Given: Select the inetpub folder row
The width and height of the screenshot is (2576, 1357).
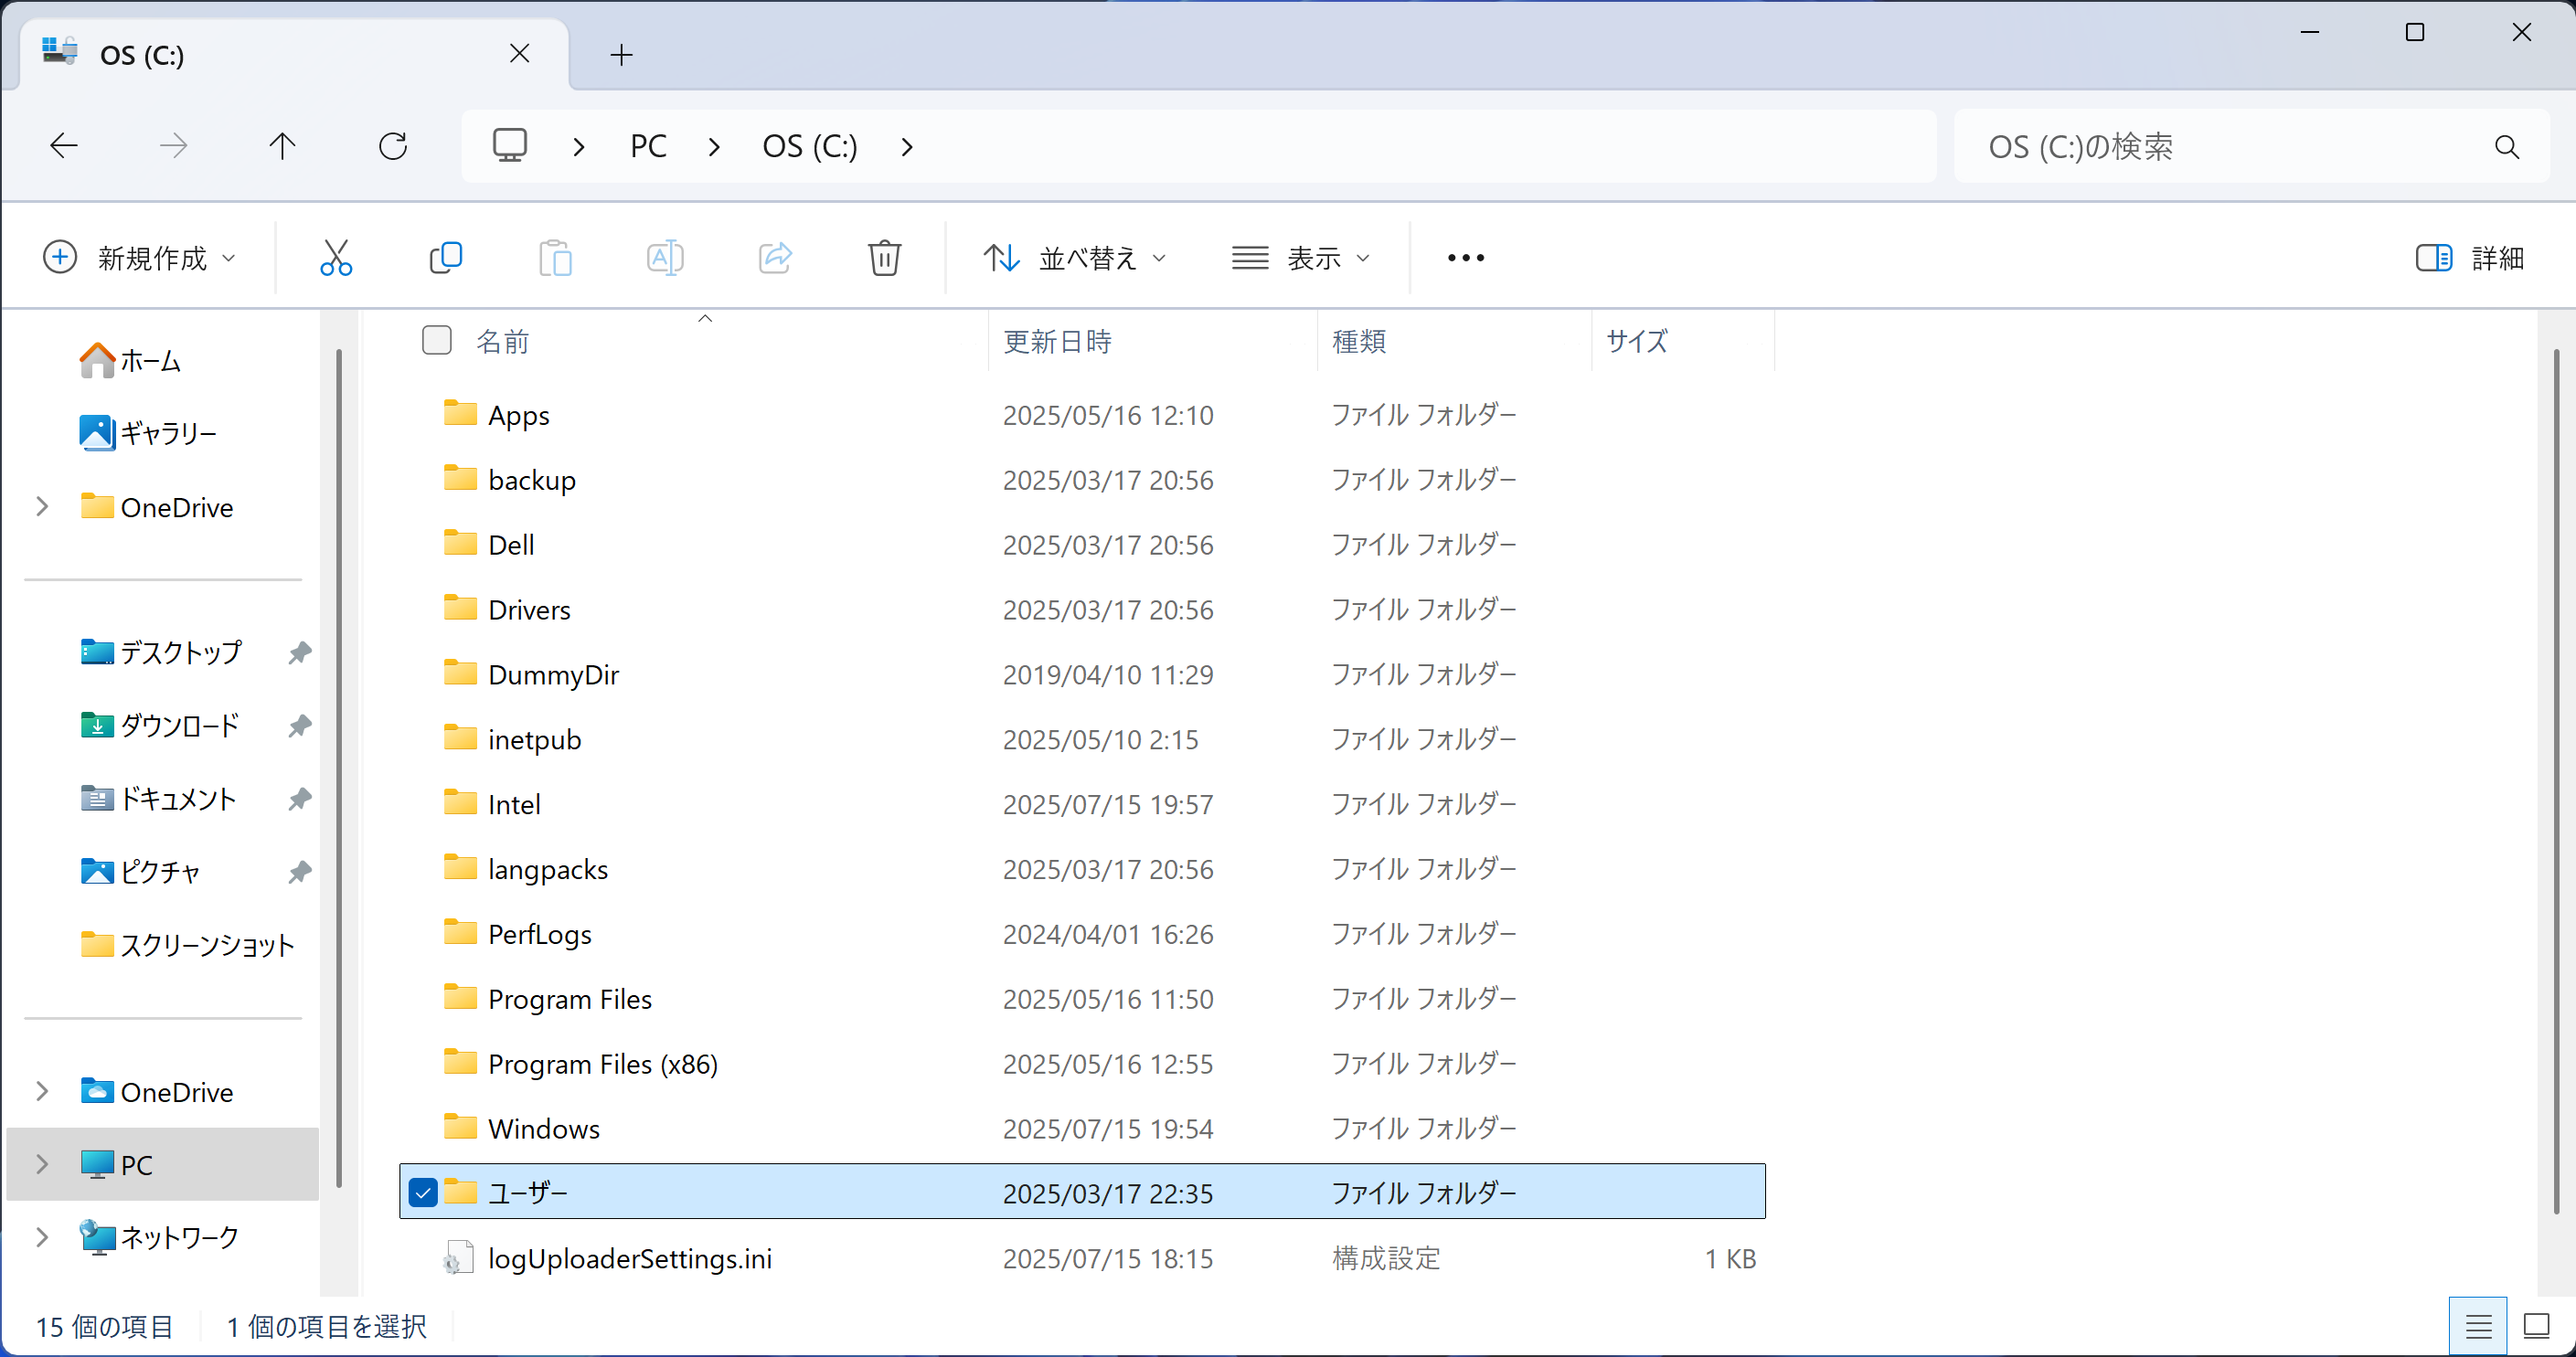Looking at the screenshot, I should coord(1082,739).
